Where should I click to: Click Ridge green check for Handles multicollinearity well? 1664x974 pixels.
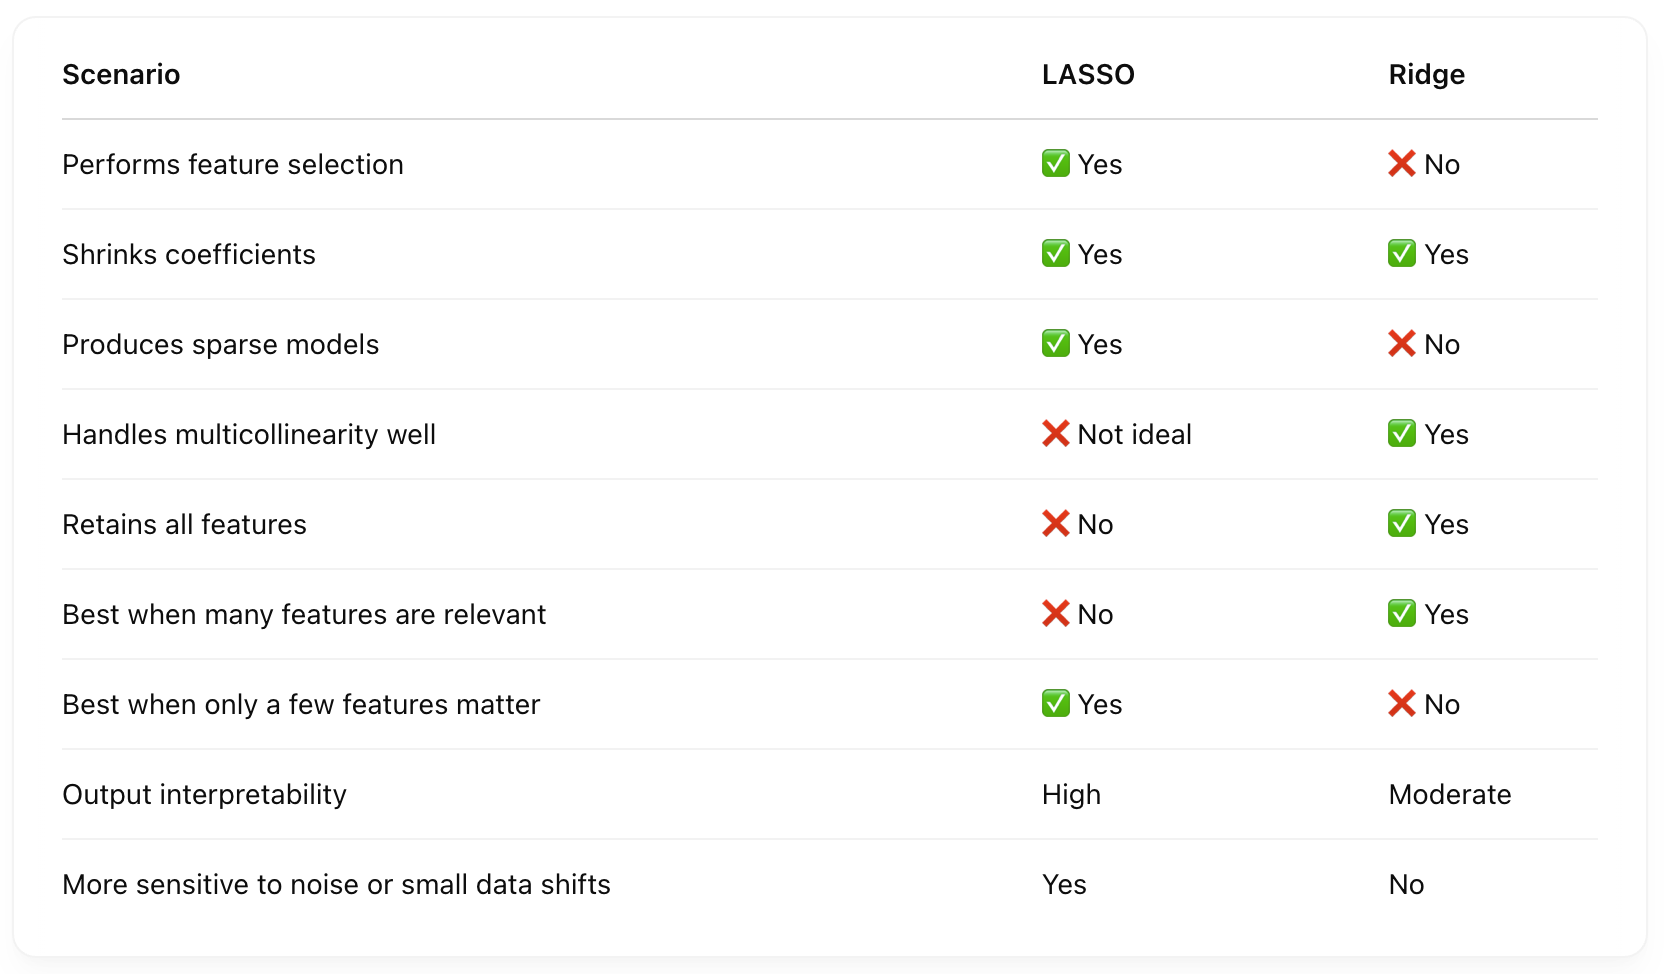point(1402,433)
